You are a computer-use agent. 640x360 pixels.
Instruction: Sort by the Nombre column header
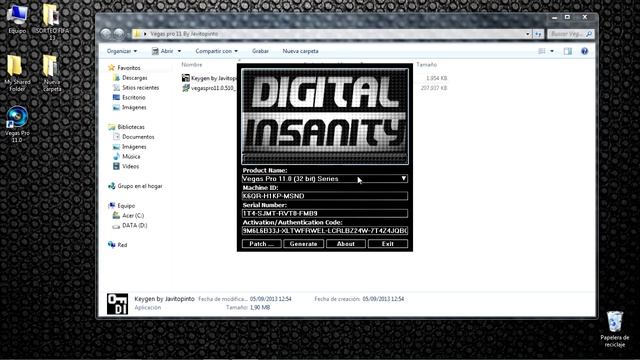[x=192, y=64]
